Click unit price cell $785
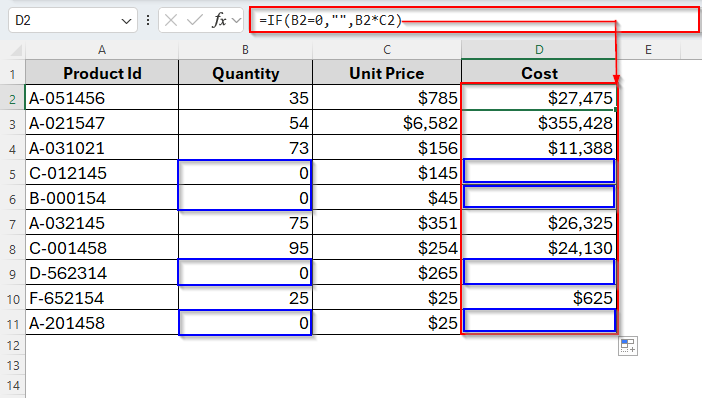The width and height of the screenshot is (702, 398). 387,98
